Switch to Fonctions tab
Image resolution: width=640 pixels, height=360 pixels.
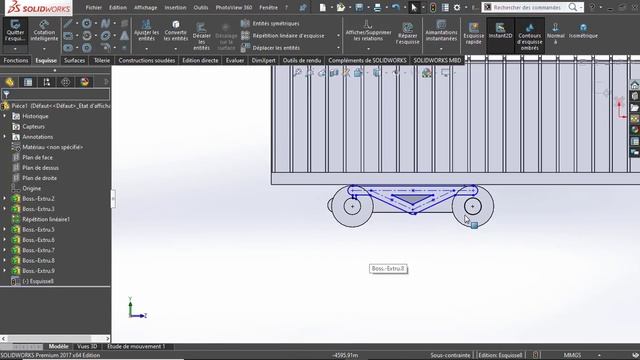[x=16, y=60]
